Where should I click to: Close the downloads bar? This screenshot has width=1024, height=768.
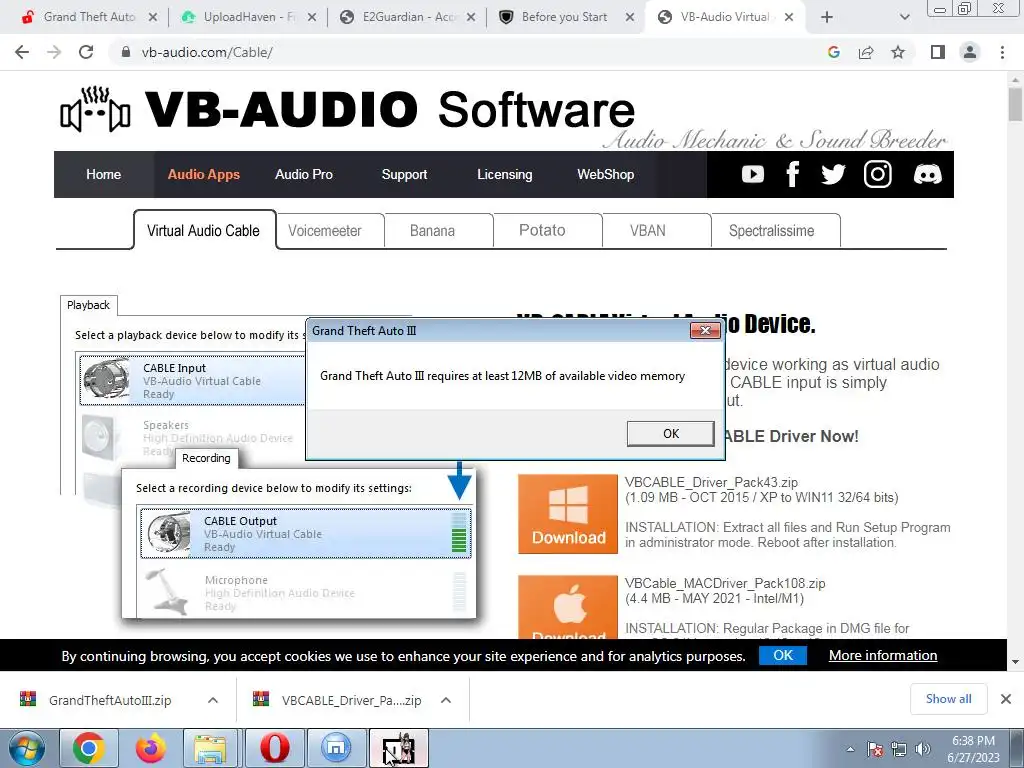pos(1006,699)
